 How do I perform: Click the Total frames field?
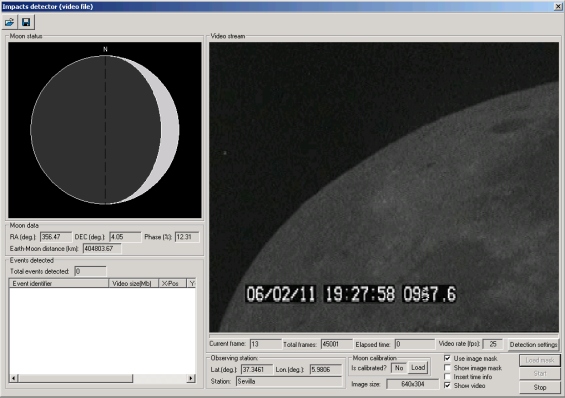pyautogui.click(x=336, y=344)
